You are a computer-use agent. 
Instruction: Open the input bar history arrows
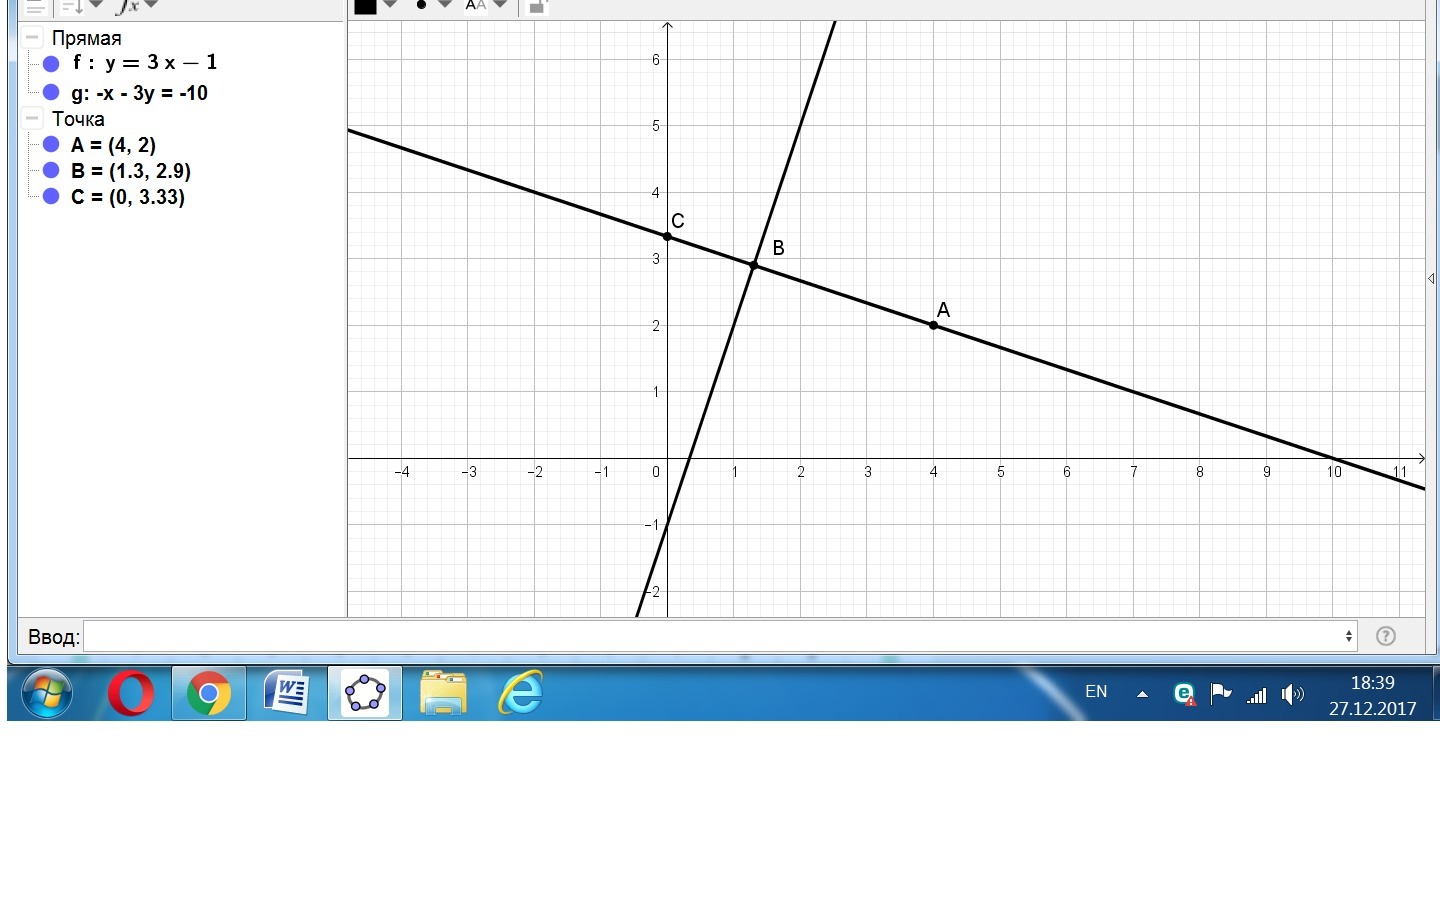click(1349, 636)
